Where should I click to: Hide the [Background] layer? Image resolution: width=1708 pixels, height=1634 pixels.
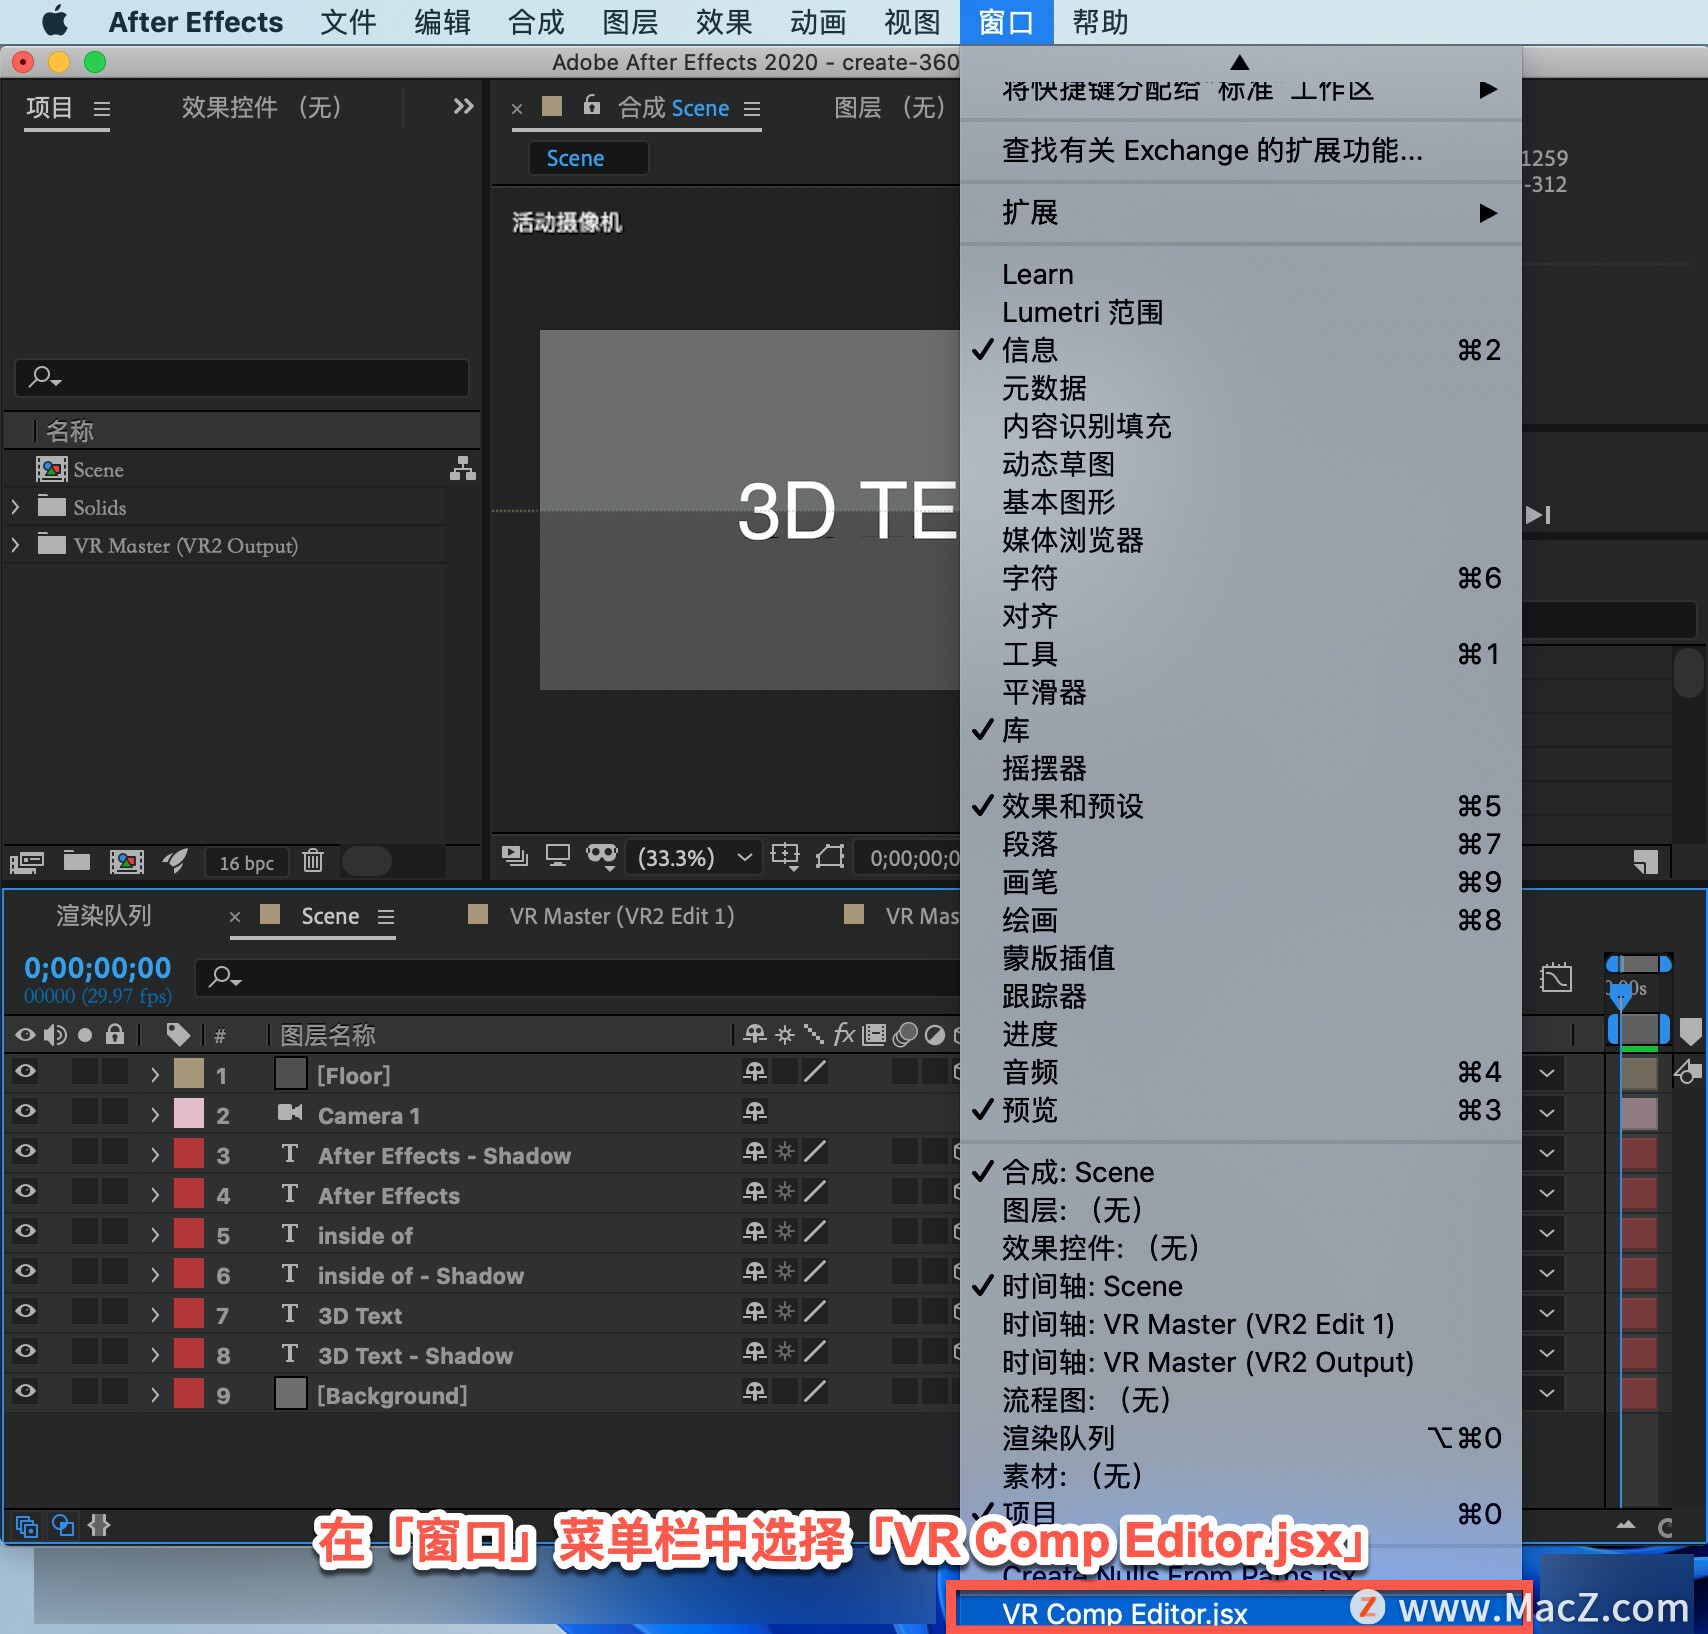(25, 1391)
